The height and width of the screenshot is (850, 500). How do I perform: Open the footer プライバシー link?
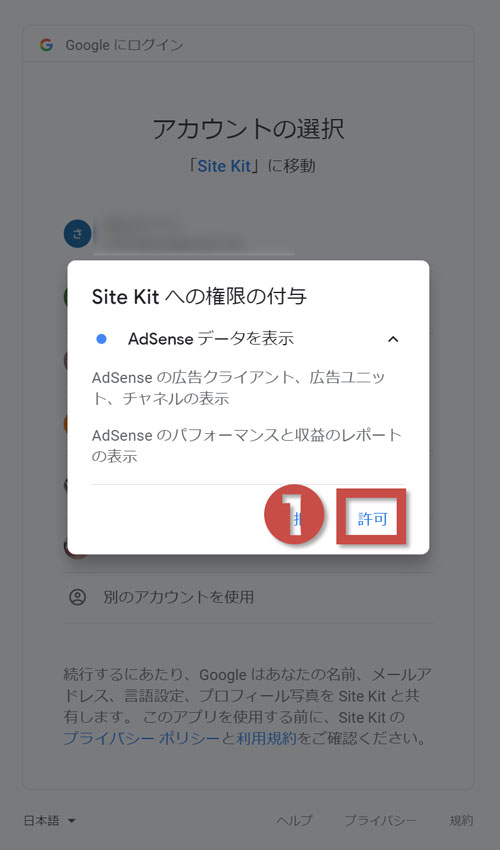(x=381, y=821)
